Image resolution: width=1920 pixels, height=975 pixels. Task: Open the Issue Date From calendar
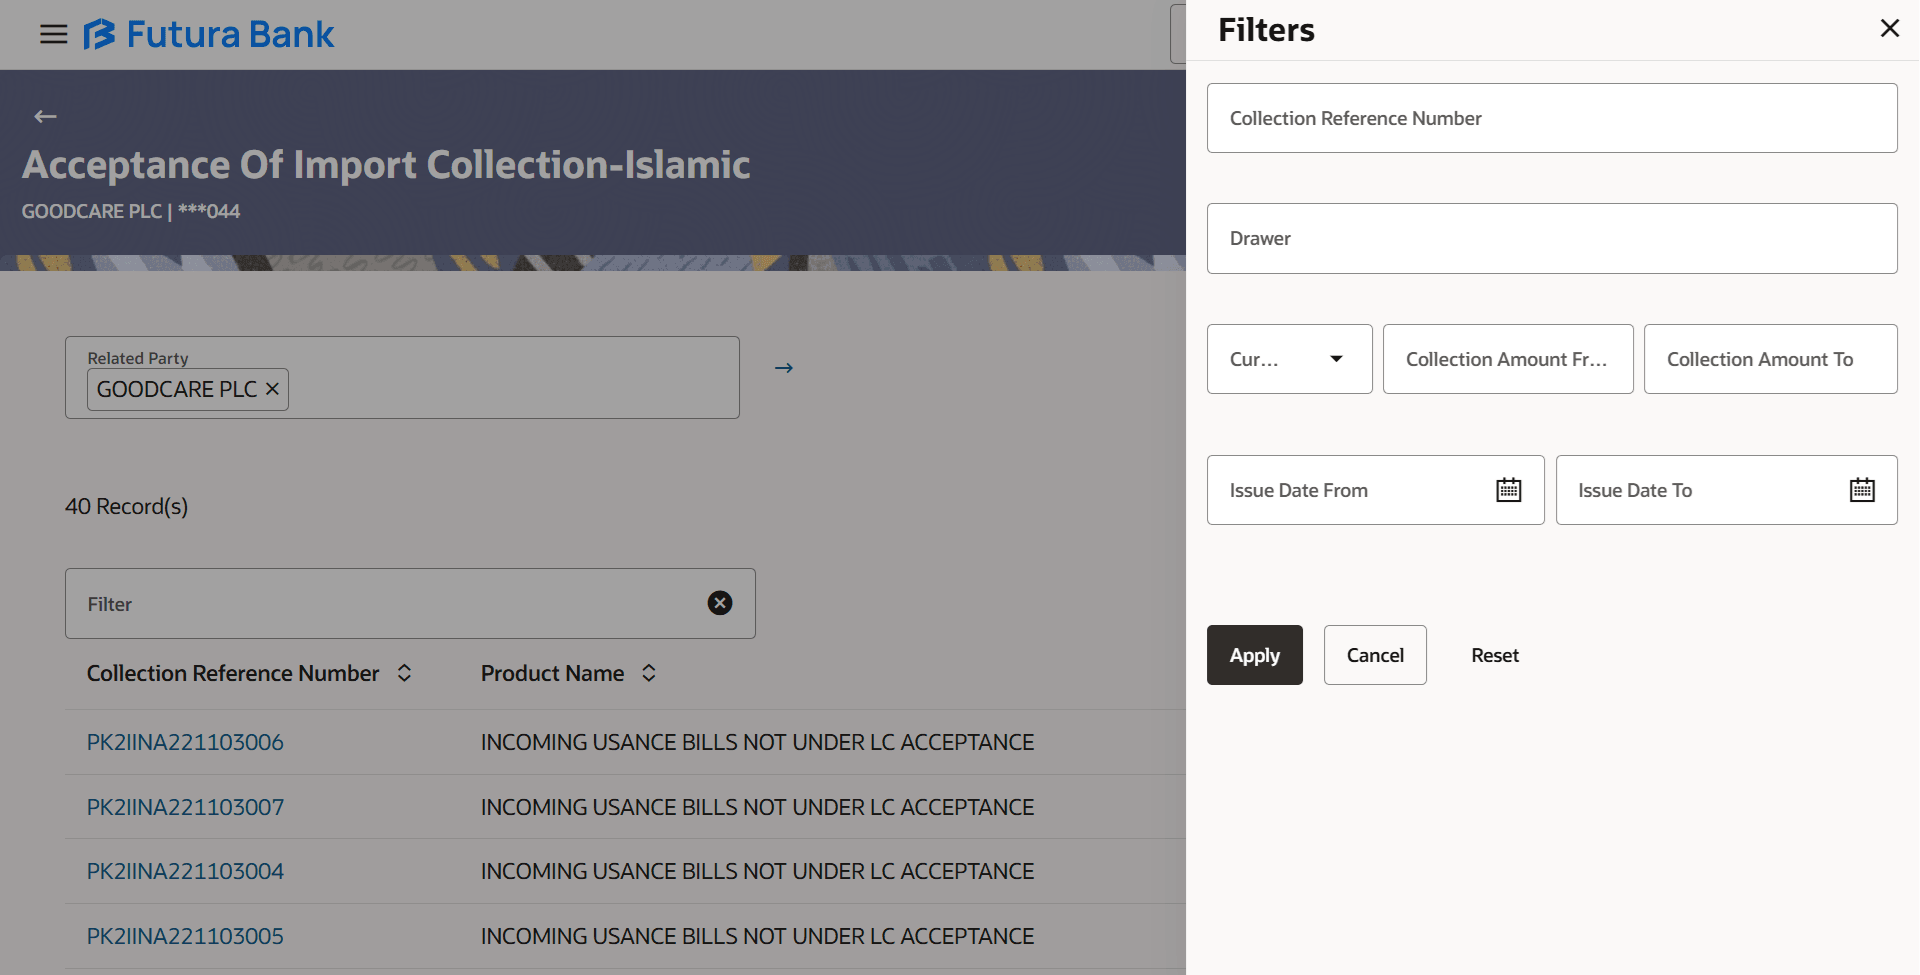click(x=1508, y=490)
